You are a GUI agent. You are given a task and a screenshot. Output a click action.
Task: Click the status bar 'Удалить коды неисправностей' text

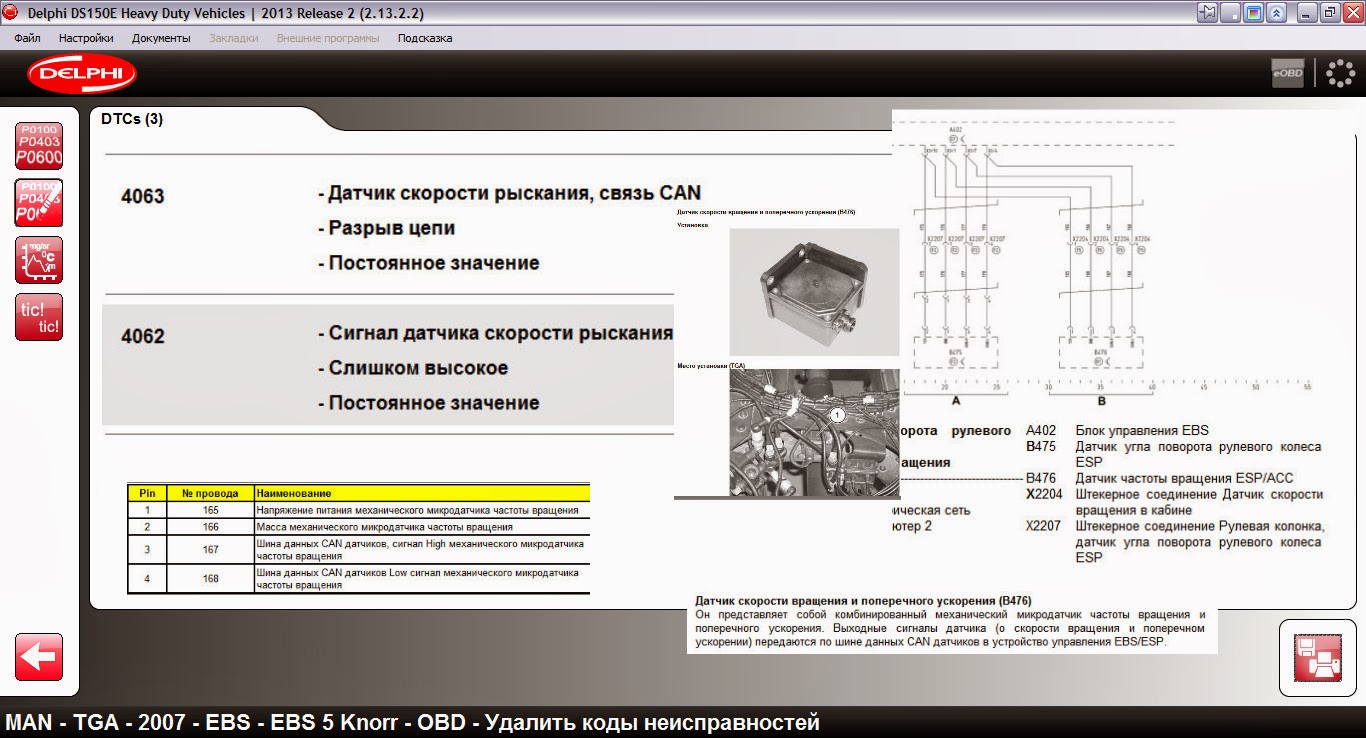point(652,722)
